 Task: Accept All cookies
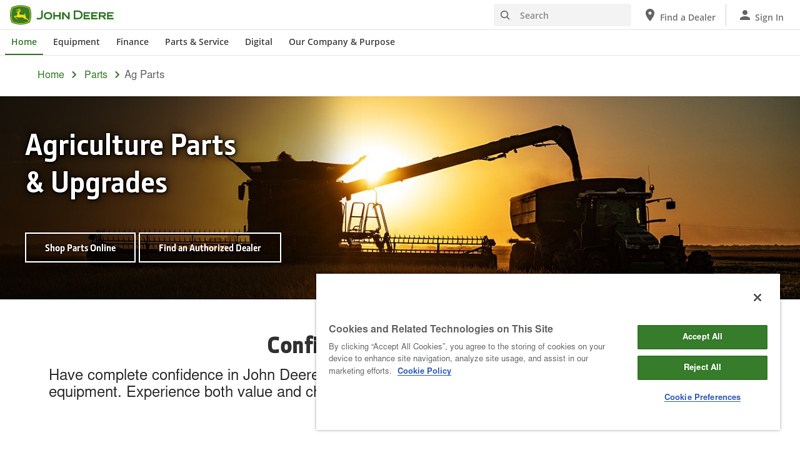point(702,337)
